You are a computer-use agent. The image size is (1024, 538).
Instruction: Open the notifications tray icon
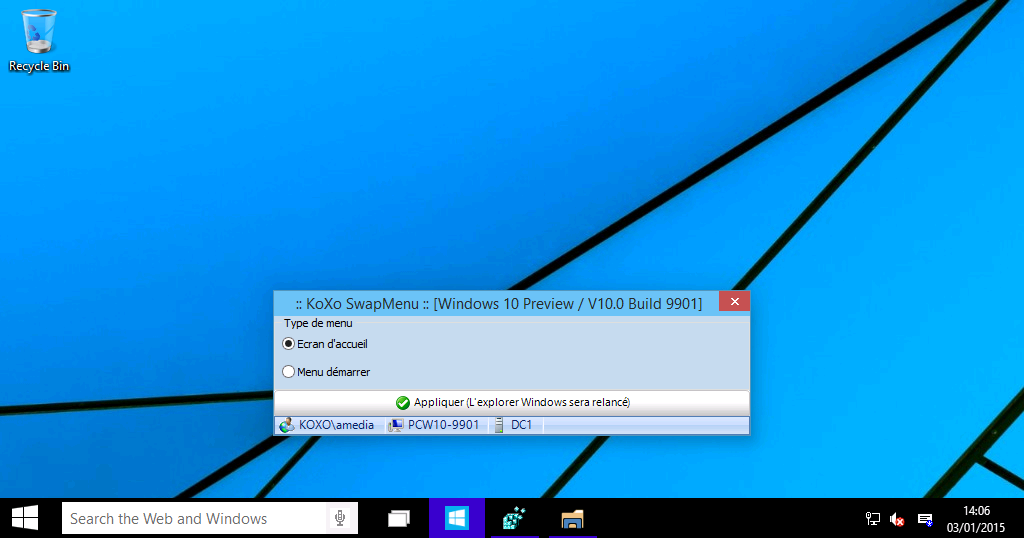point(925,520)
